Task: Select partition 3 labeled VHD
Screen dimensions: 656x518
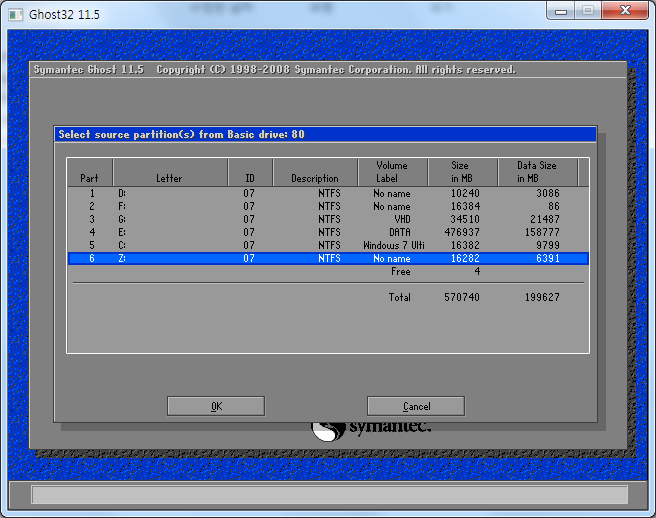Action: point(328,219)
